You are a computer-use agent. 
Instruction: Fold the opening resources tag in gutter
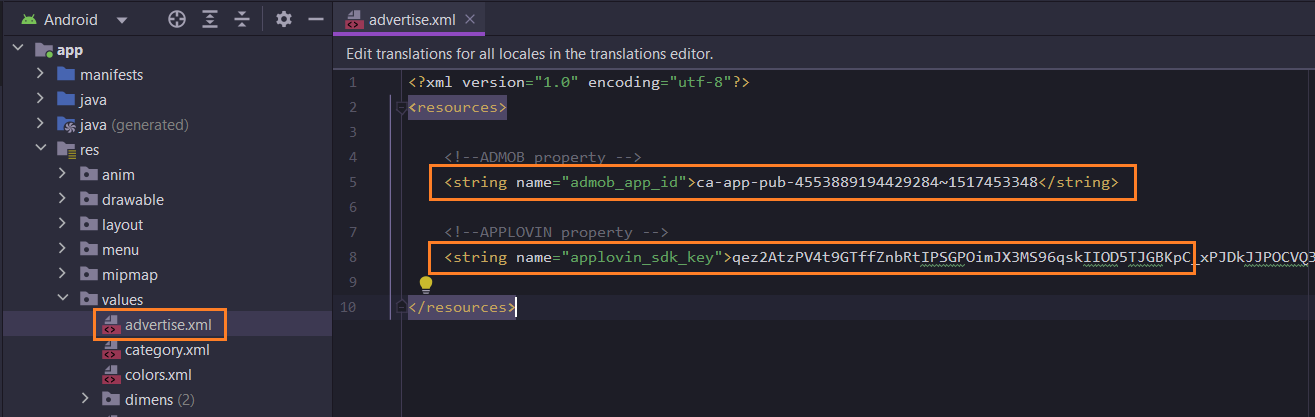tap(401, 107)
